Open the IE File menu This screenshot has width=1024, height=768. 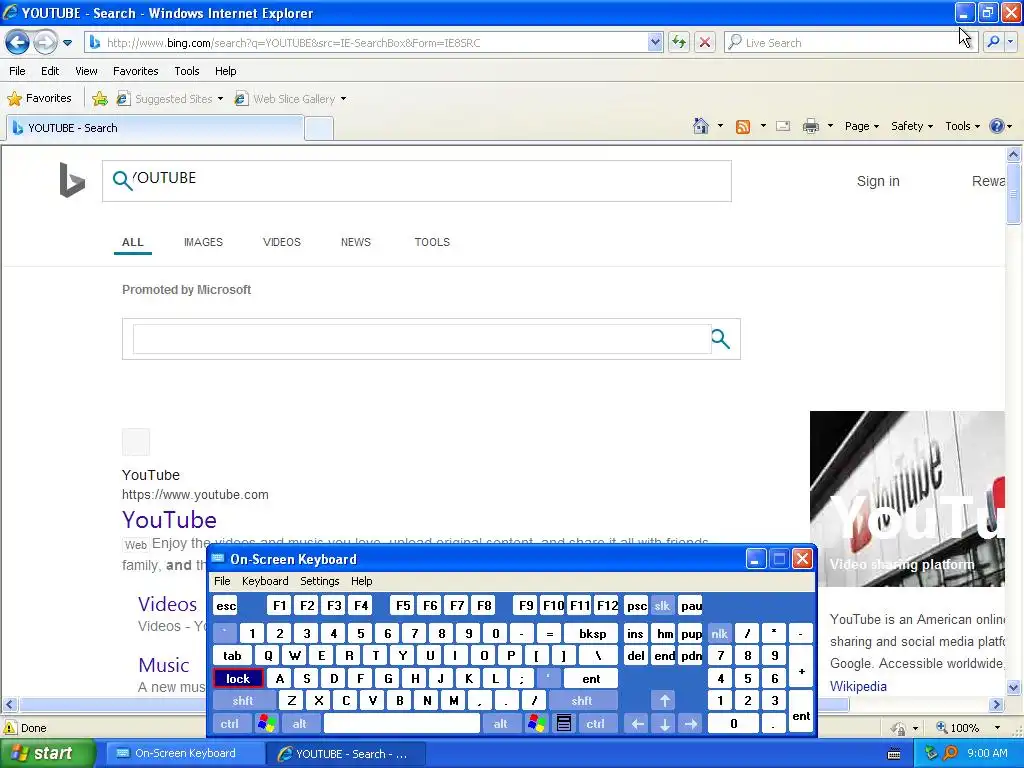18,71
